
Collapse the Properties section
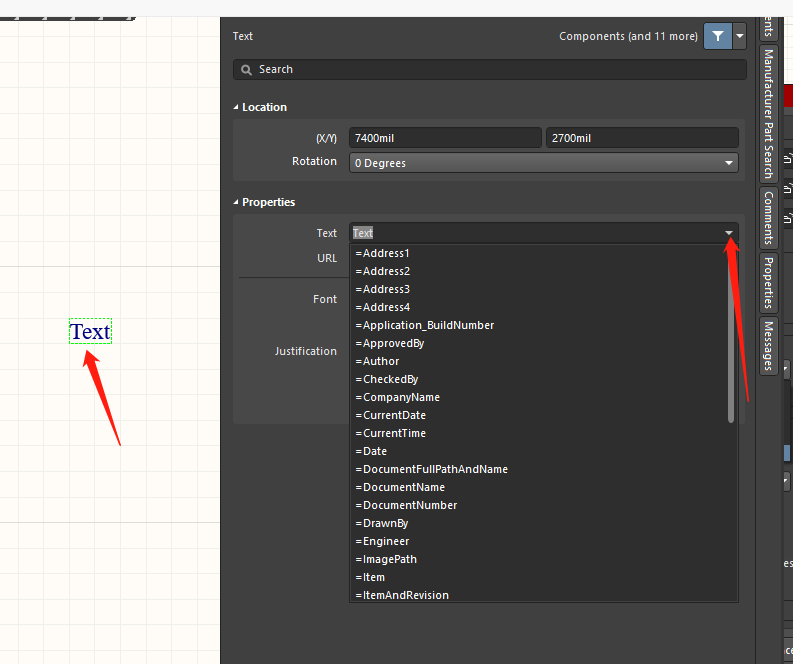click(x=236, y=202)
